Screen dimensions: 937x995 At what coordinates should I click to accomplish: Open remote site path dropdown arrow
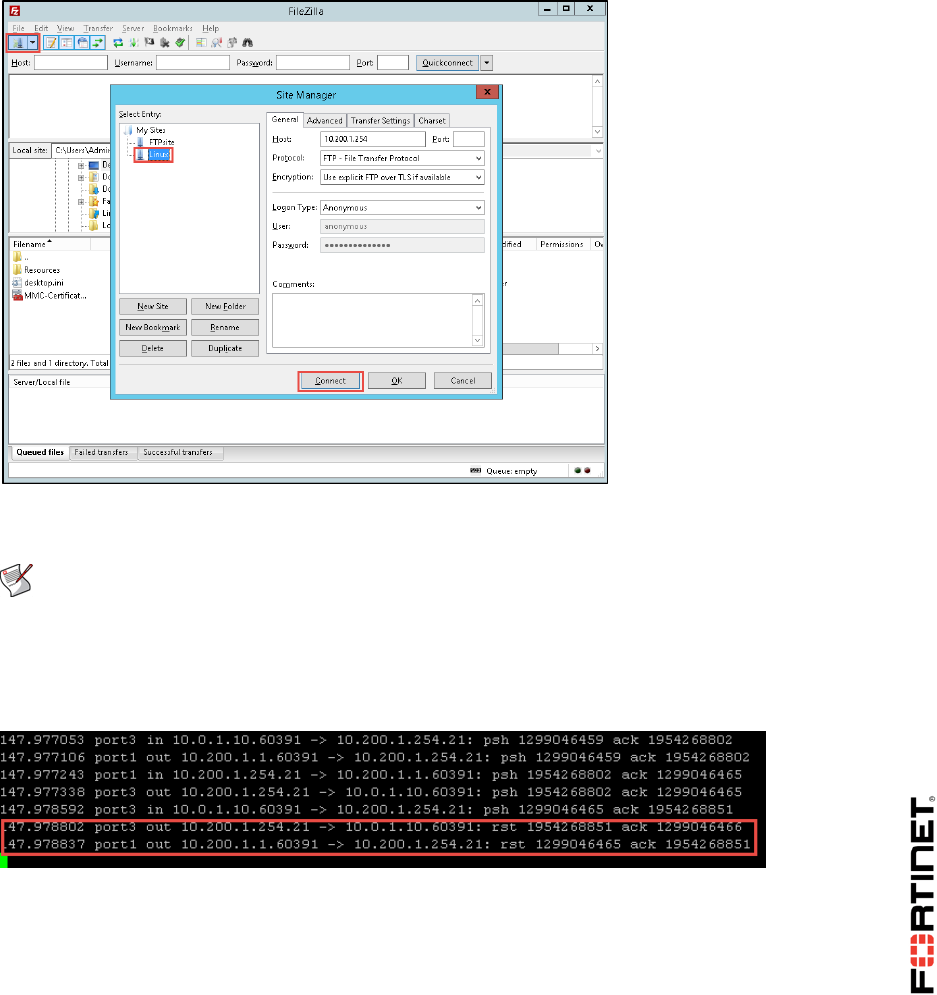click(598, 151)
